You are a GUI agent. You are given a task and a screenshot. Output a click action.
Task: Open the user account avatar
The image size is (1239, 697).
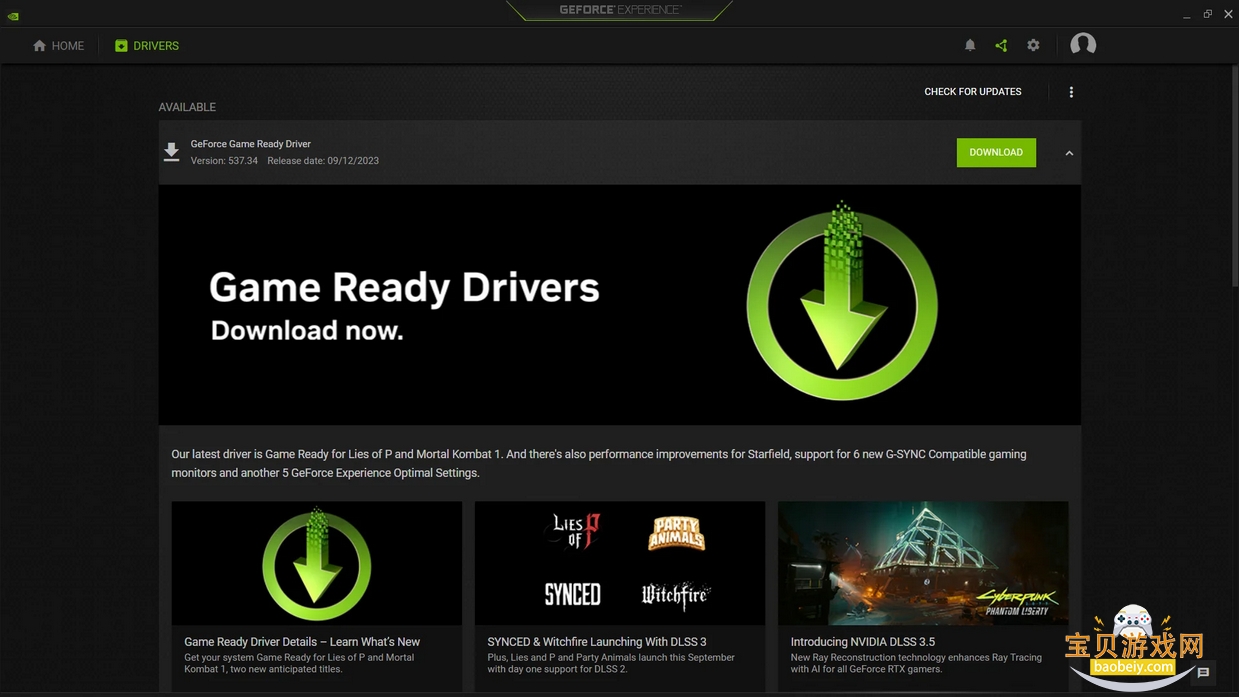click(1083, 45)
